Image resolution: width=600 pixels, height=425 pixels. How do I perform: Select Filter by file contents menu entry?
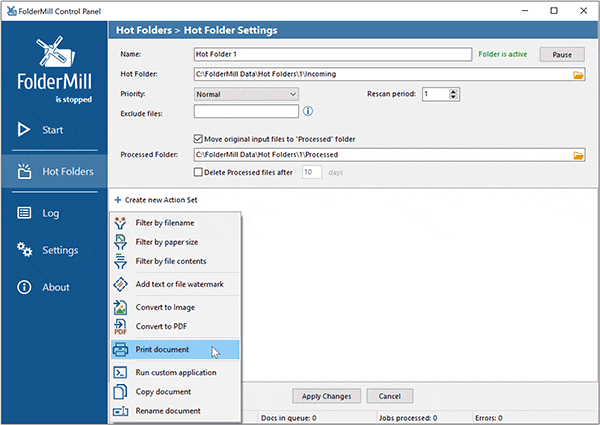pyautogui.click(x=175, y=261)
